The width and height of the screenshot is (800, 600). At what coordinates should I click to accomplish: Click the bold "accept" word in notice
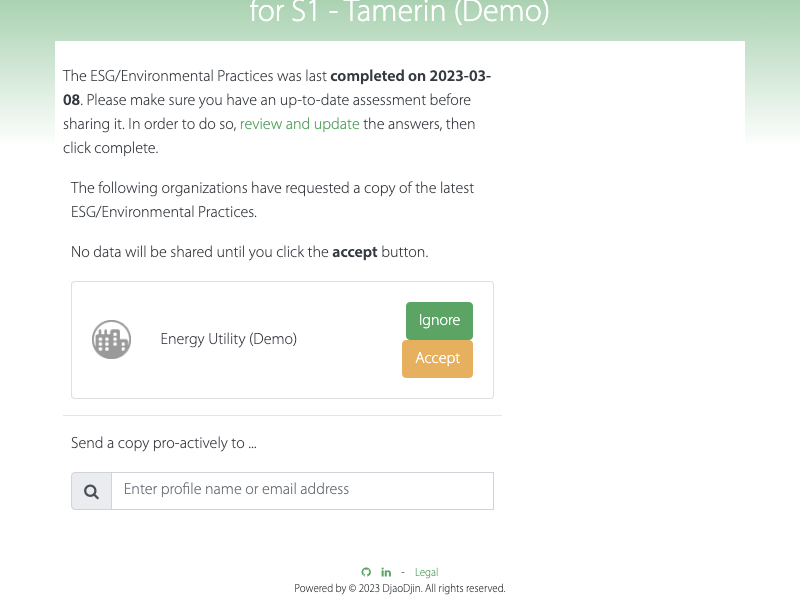354,252
